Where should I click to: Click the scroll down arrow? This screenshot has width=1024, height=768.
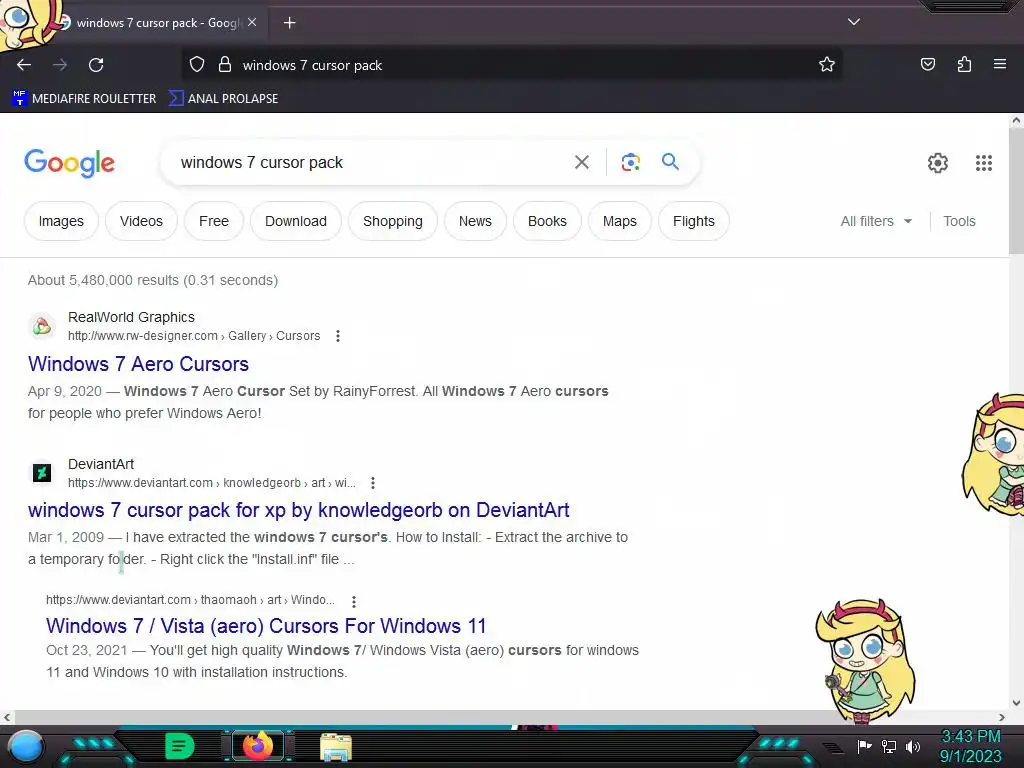1016,703
